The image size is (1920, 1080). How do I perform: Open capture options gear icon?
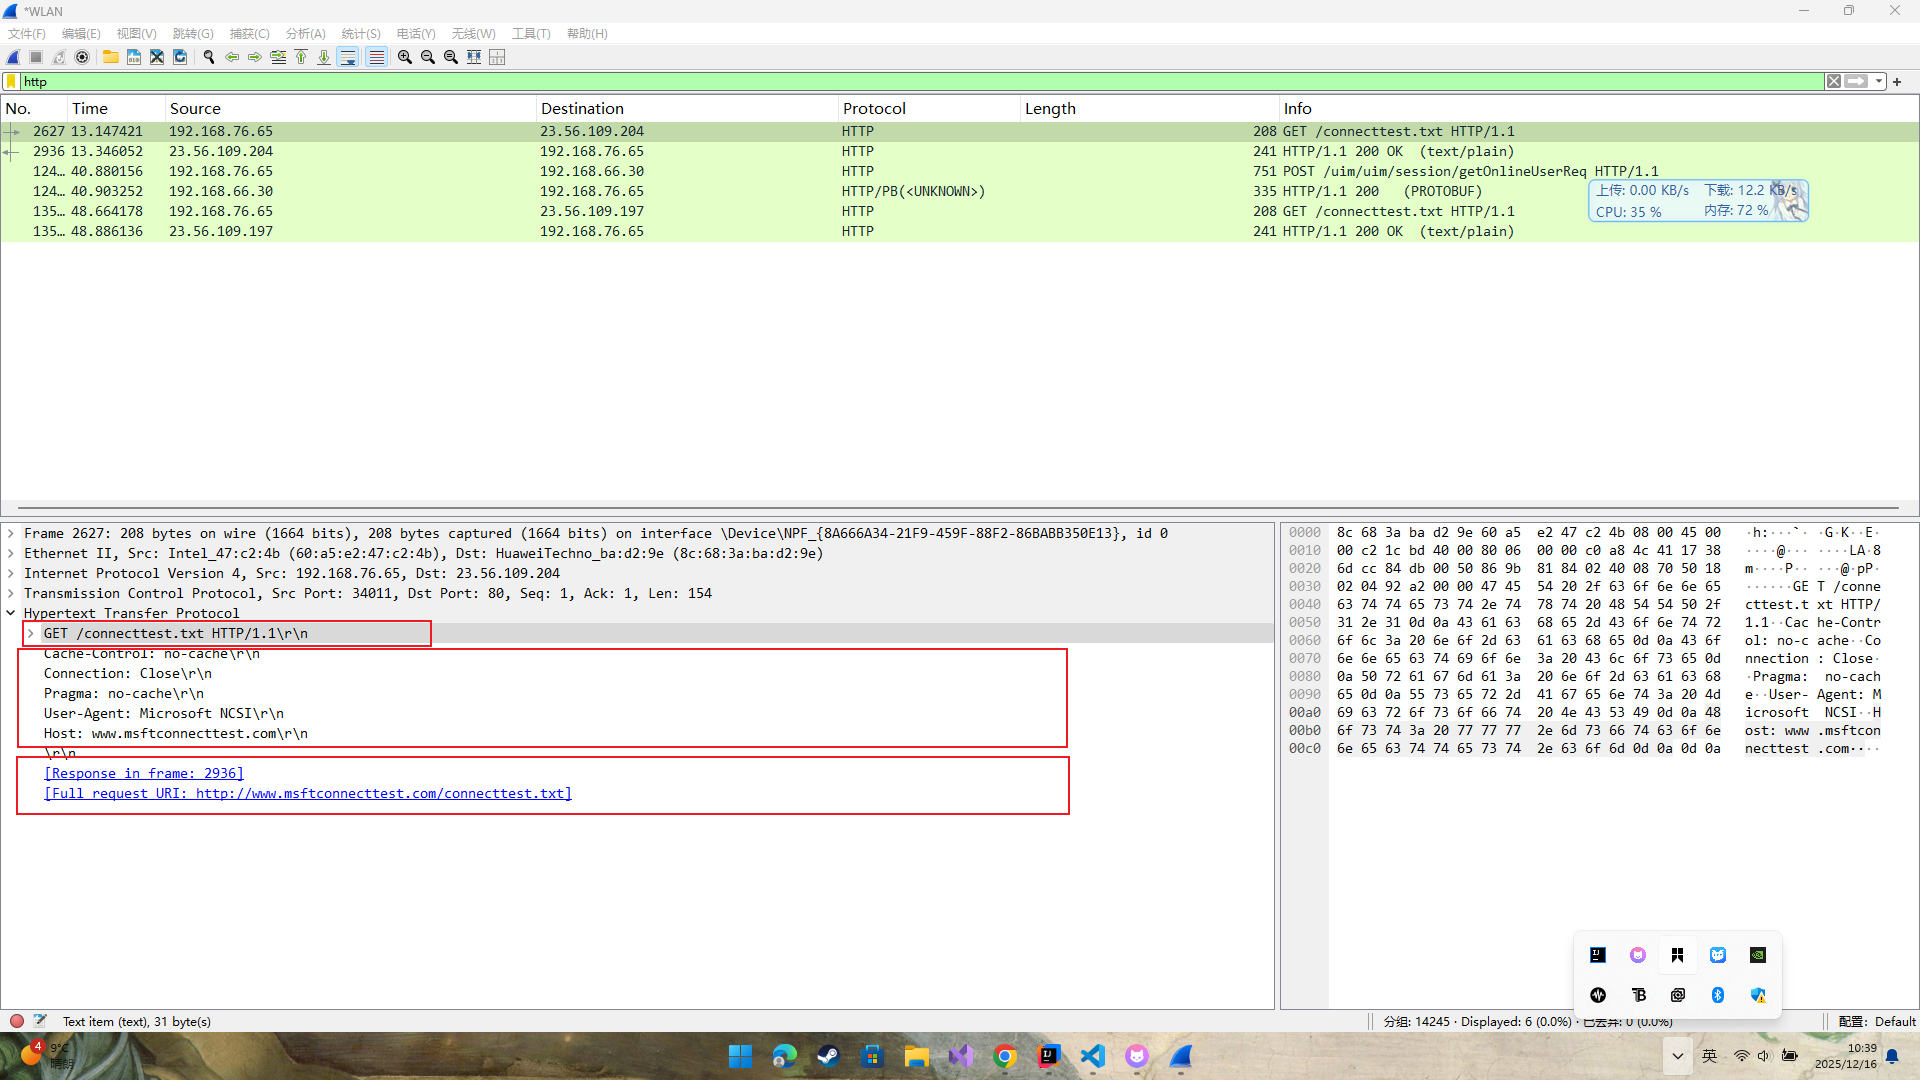pos(82,57)
